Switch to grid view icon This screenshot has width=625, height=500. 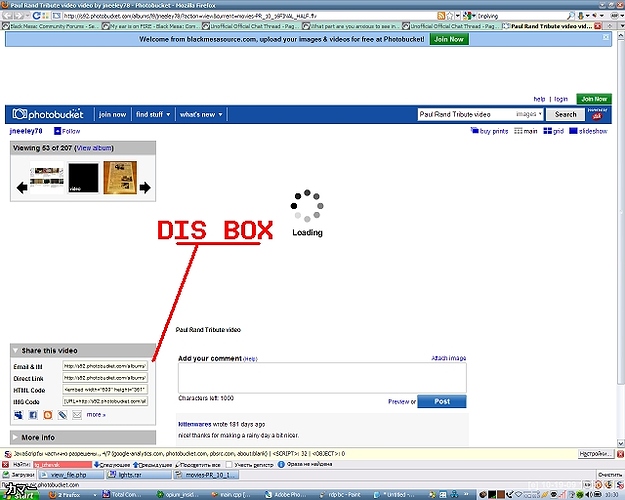548,131
